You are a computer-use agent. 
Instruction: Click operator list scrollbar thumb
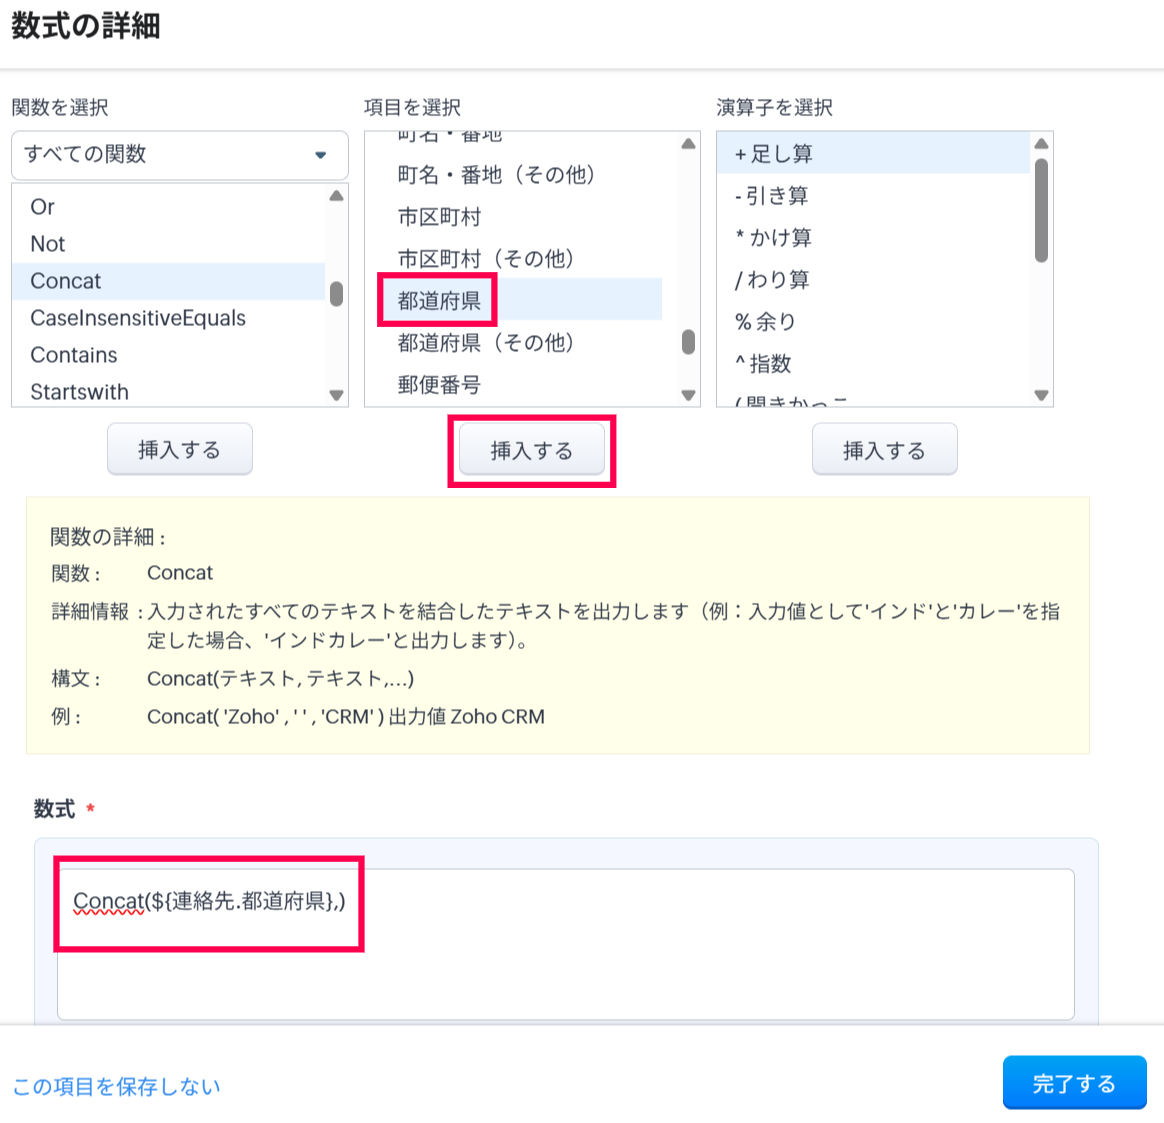[1041, 210]
